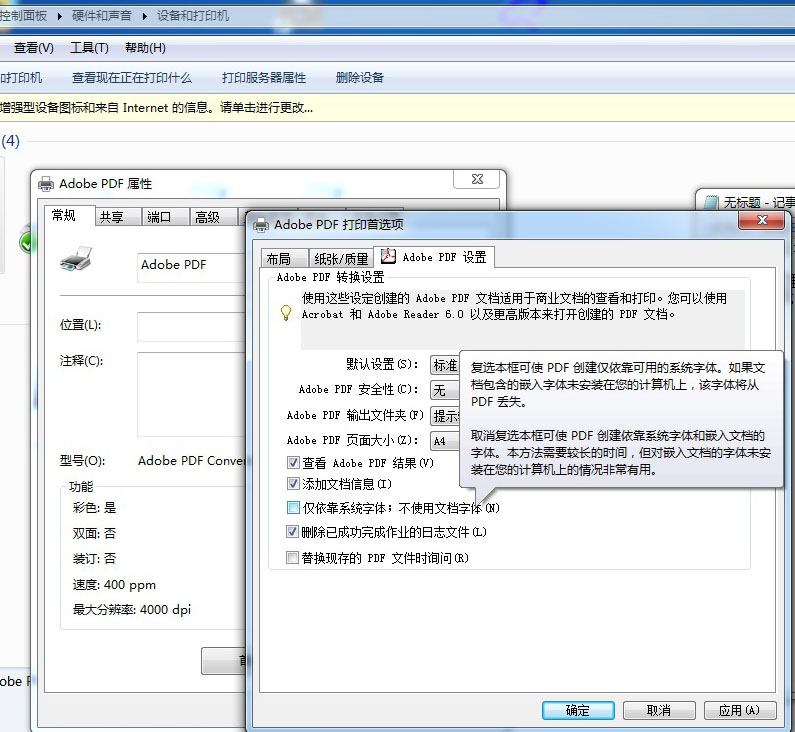Viewport: 795px width, 732px height.
Task: Click the lightbulb hint icon
Action: [x=286, y=313]
